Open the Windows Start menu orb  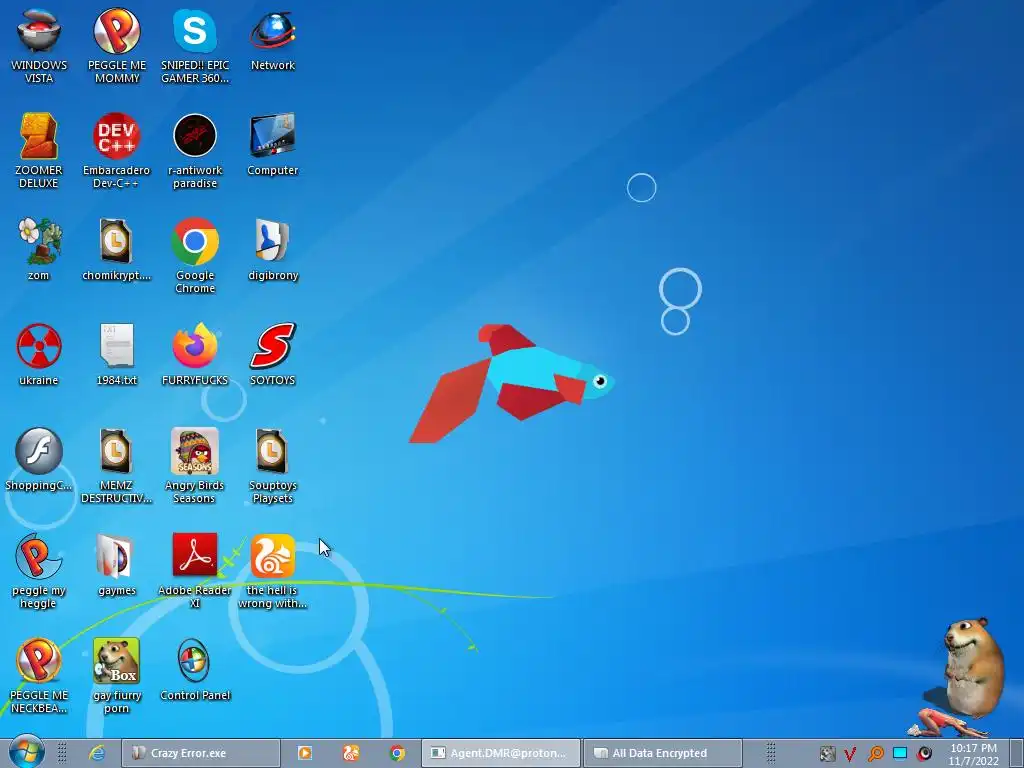click(x=26, y=752)
